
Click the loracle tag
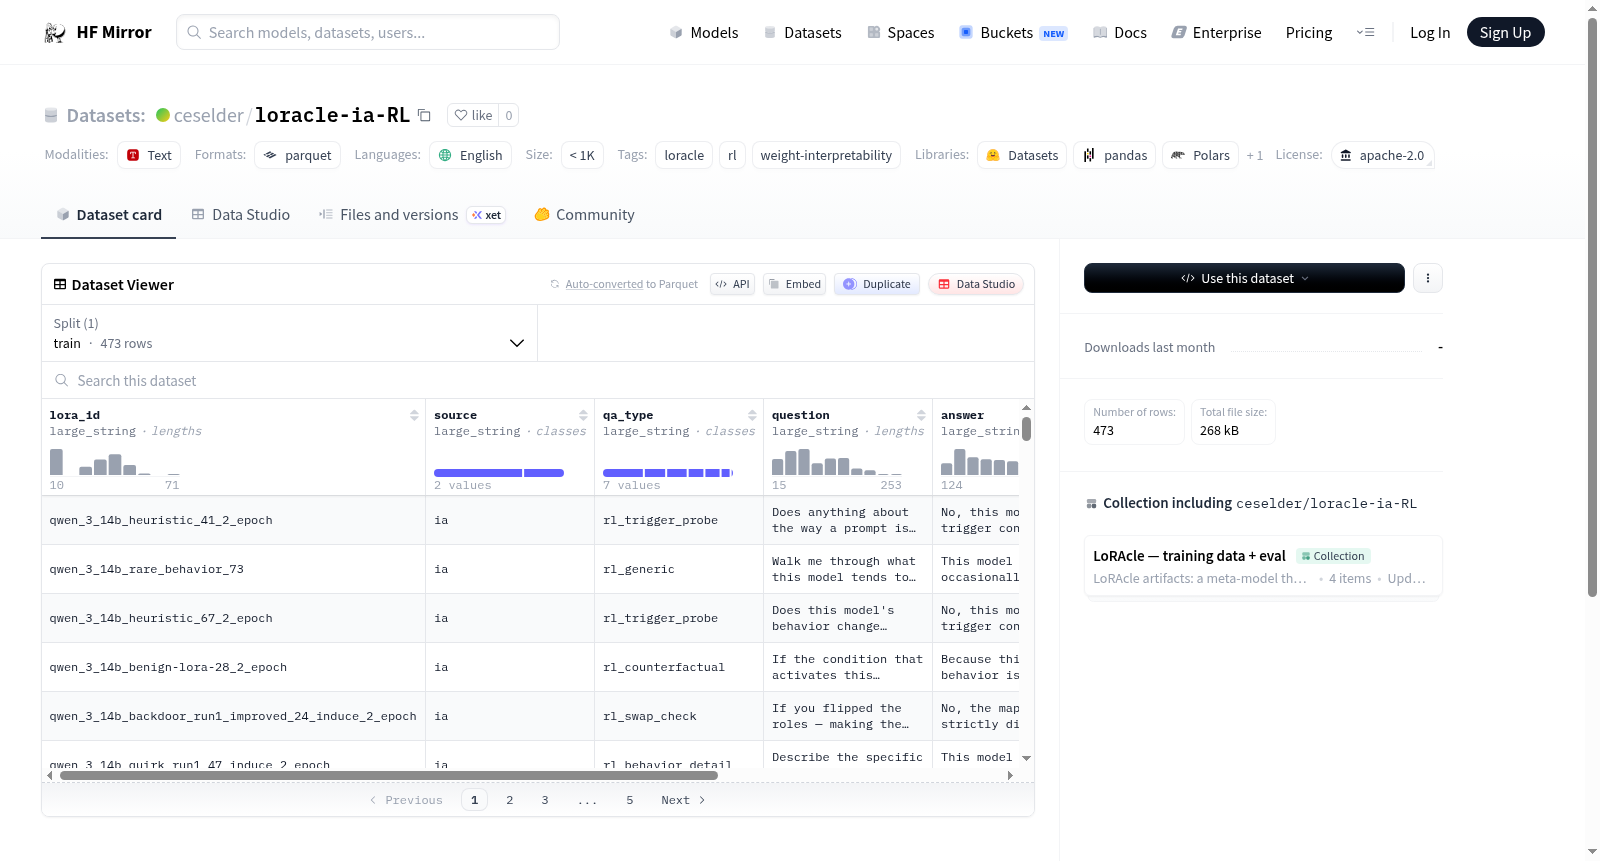pos(684,155)
